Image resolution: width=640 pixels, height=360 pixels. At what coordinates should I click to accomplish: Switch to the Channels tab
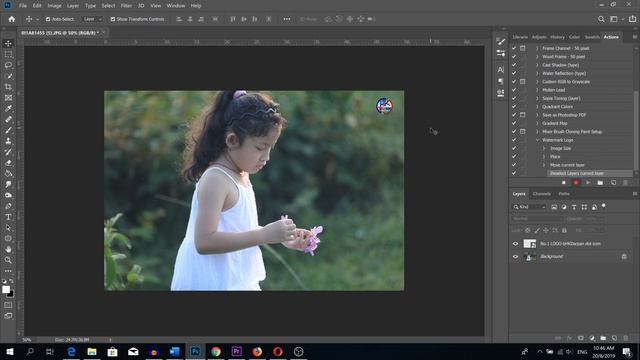point(542,194)
